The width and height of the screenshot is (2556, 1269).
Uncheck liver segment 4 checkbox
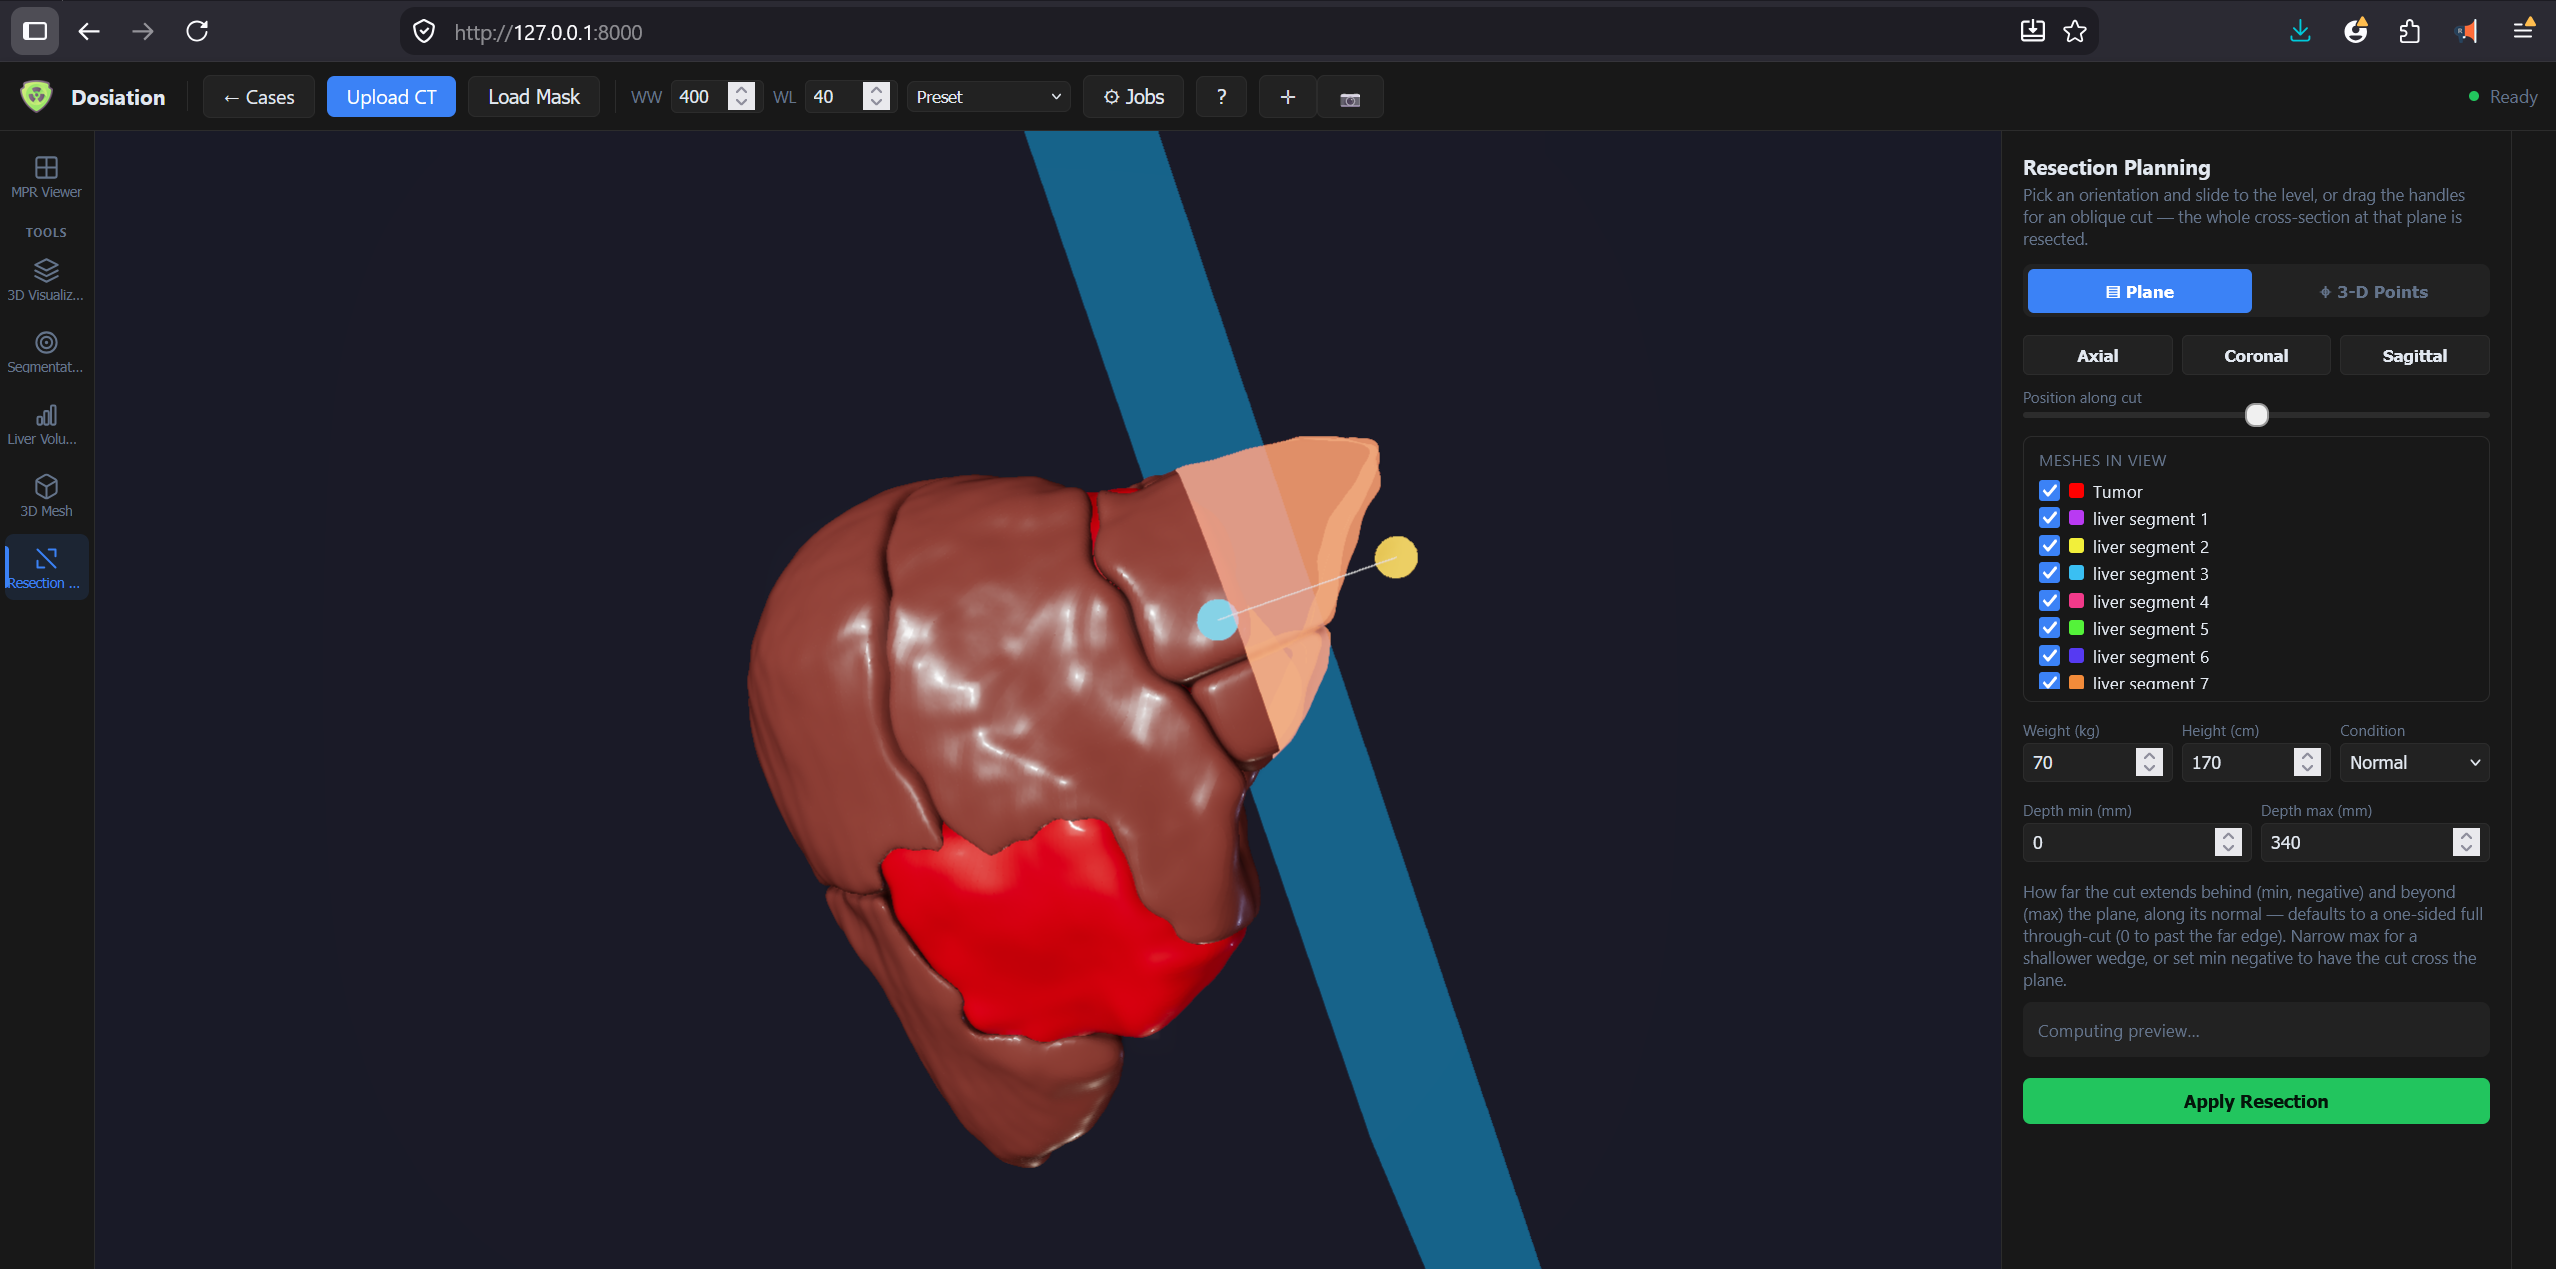pyautogui.click(x=2049, y=601)
